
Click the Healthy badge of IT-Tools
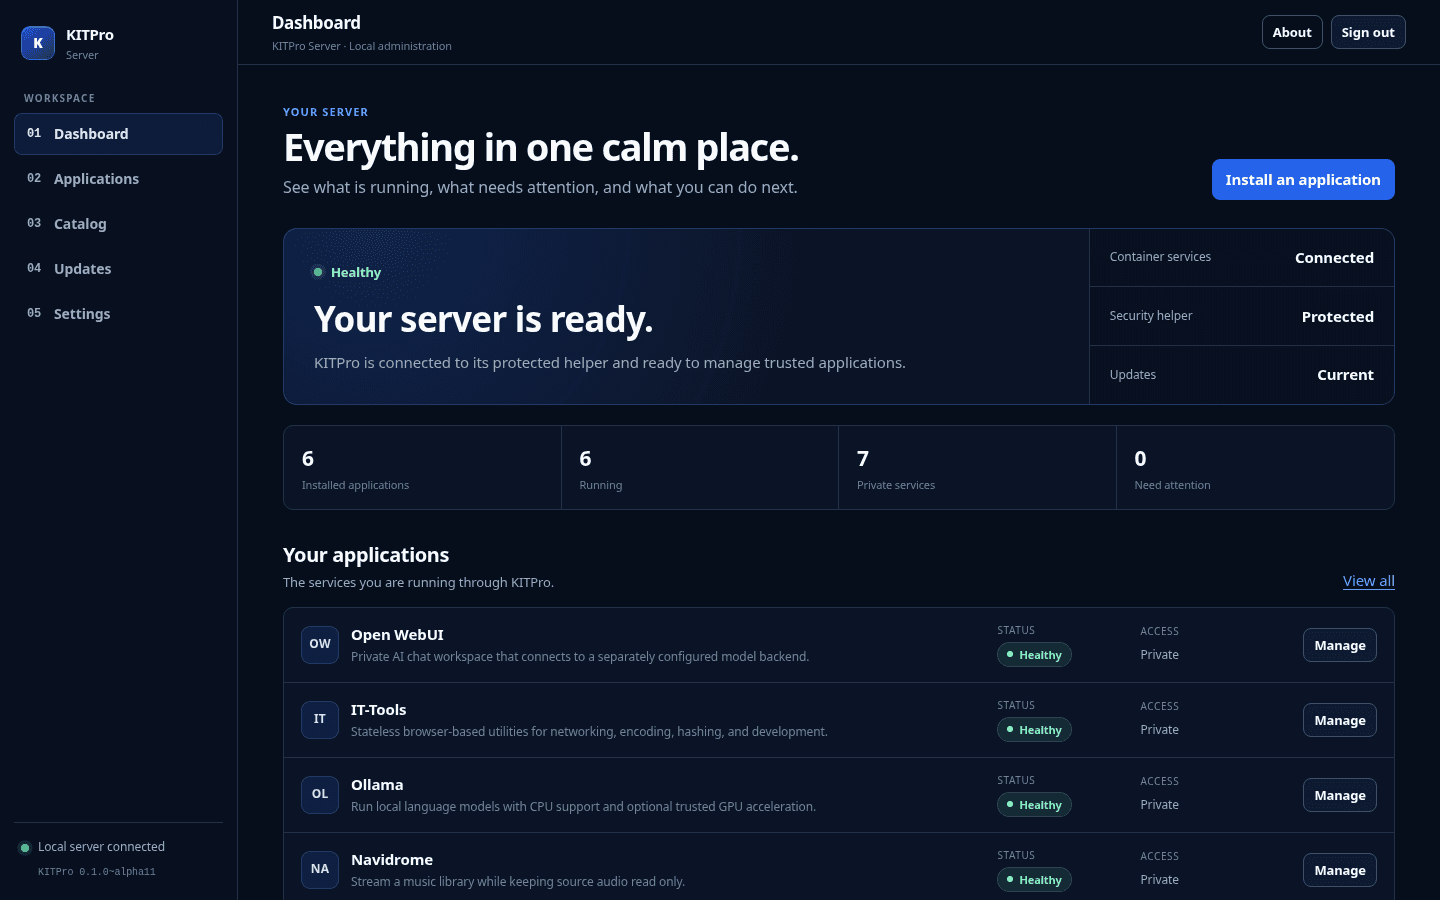[x=1034, y=730]
